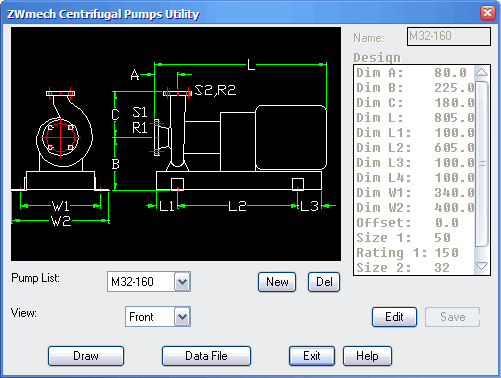Click the Exit button
Screen dimensions: 501x378
tap(312, 356)
